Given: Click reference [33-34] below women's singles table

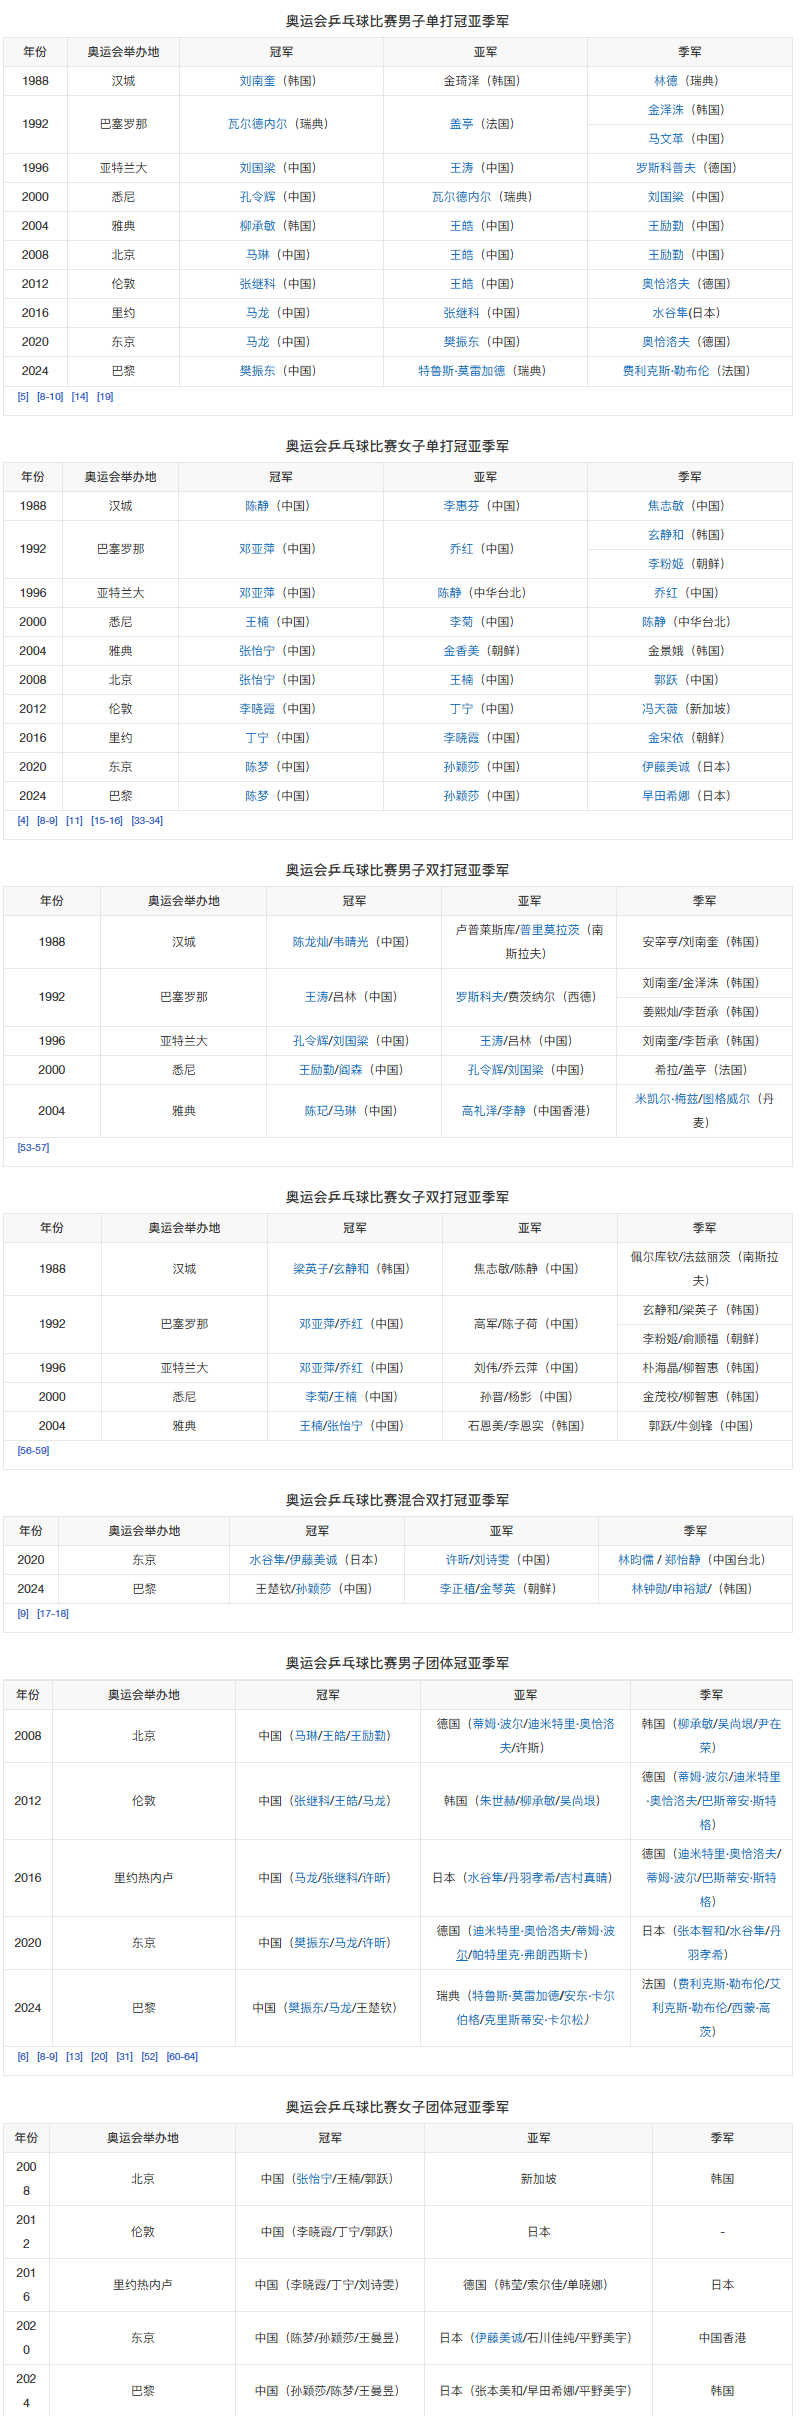Looking at the screenshot, I should coord(147,821).
